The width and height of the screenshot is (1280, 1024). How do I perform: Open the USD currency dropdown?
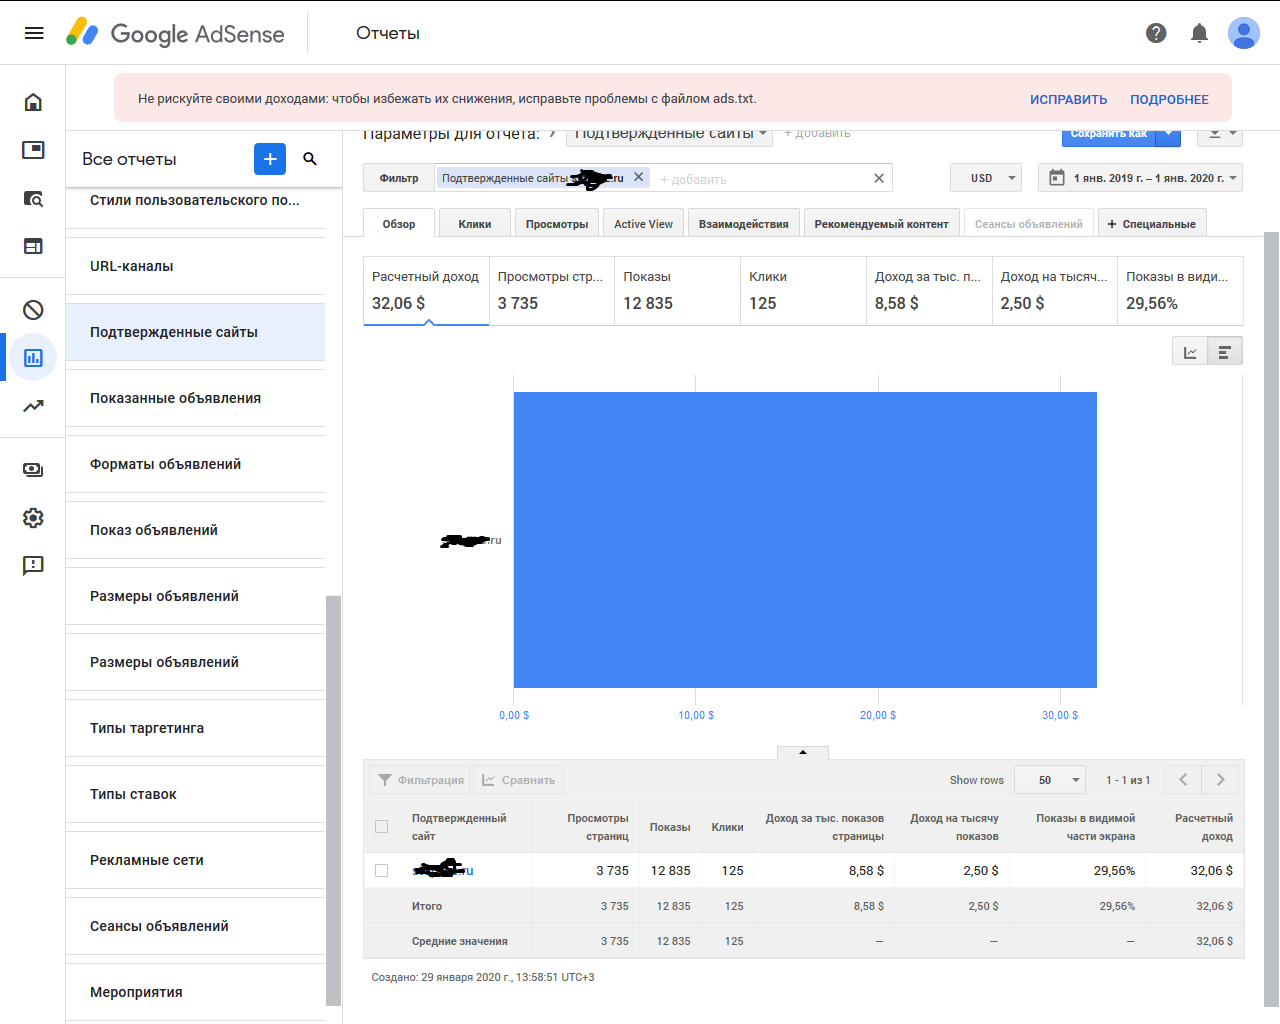(986, 178)
